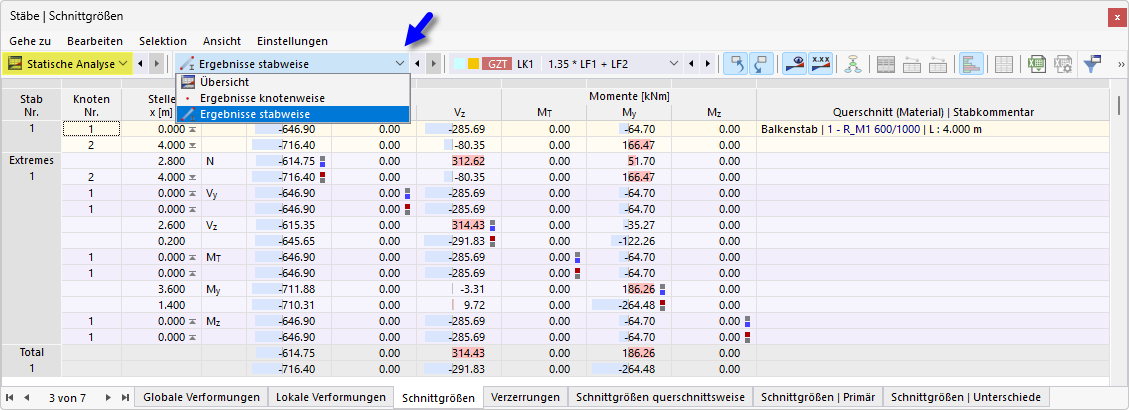Screen dimensions: 1129x410
Task: Open the Ansicht menu
Action: click(222, 41)
